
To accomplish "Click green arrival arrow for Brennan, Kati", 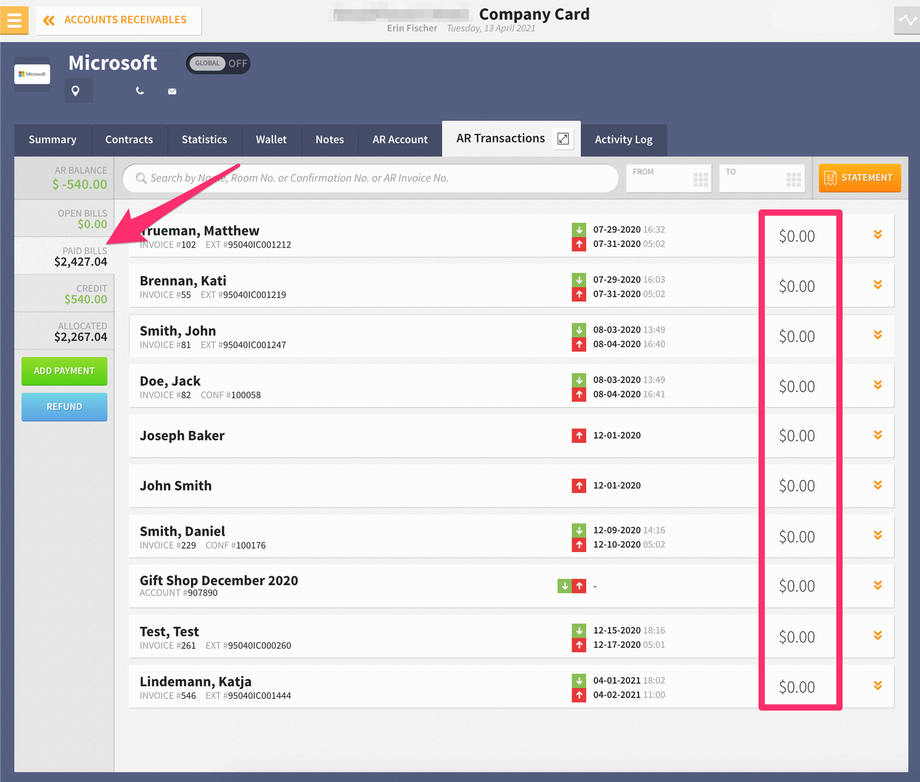I will [579, 280].
